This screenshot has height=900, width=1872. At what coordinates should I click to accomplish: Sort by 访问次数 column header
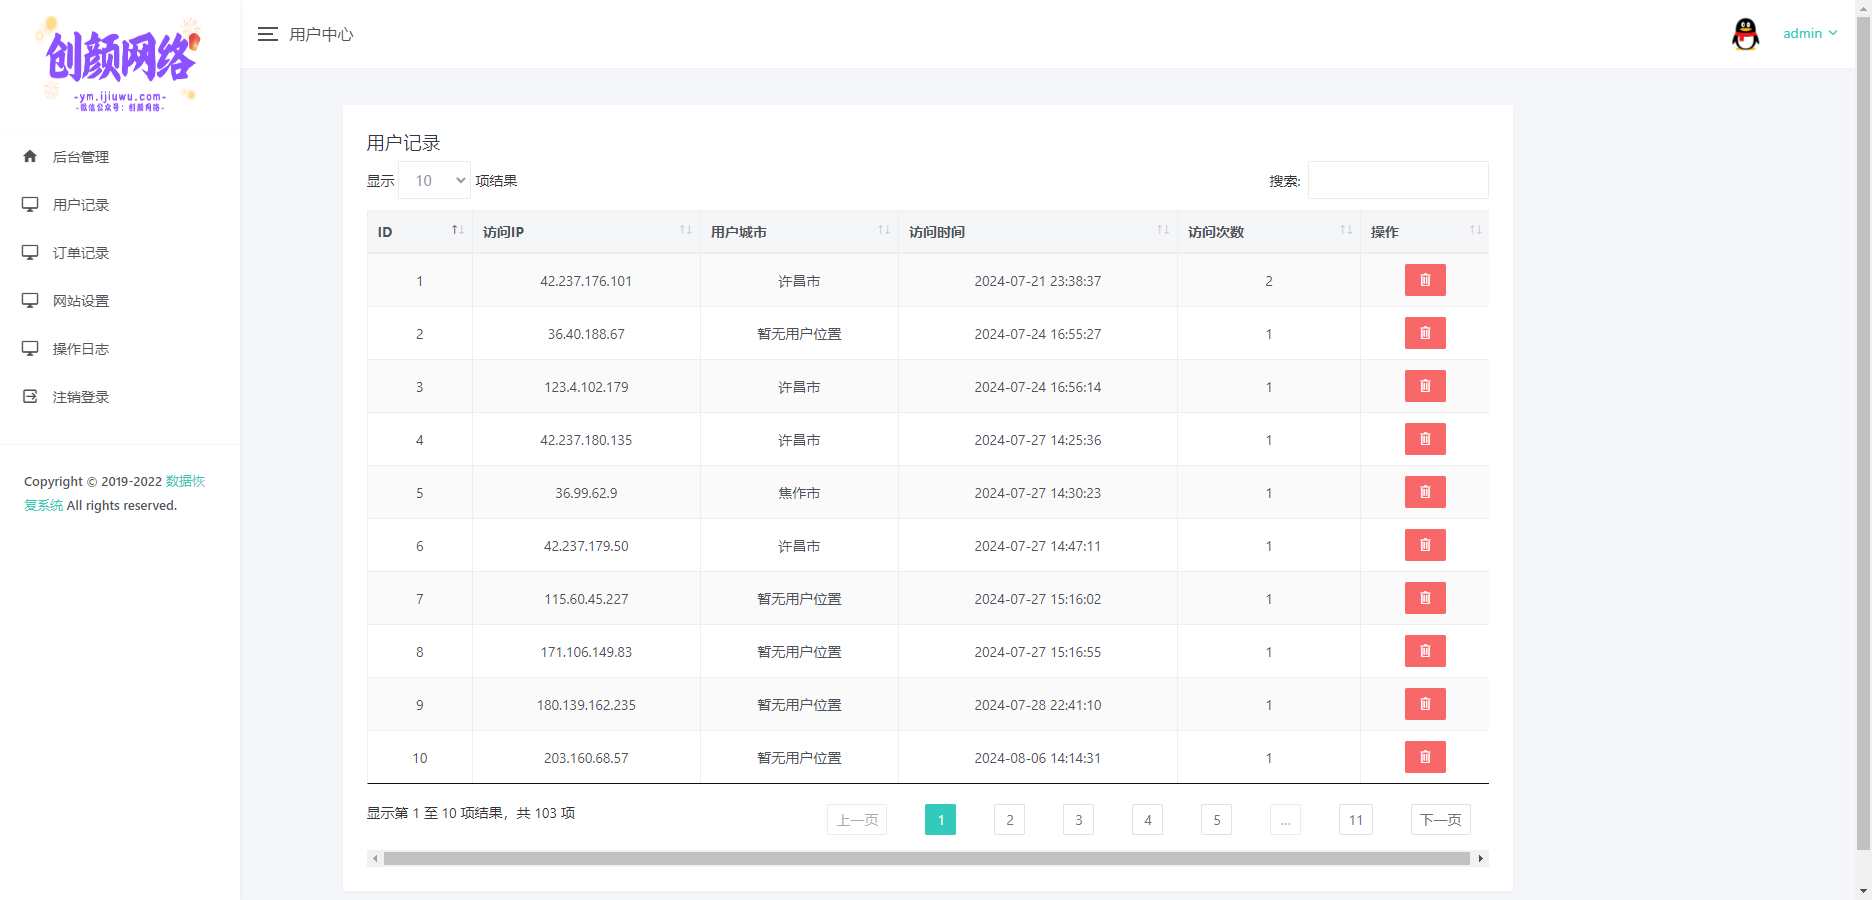pos(1267,232)
